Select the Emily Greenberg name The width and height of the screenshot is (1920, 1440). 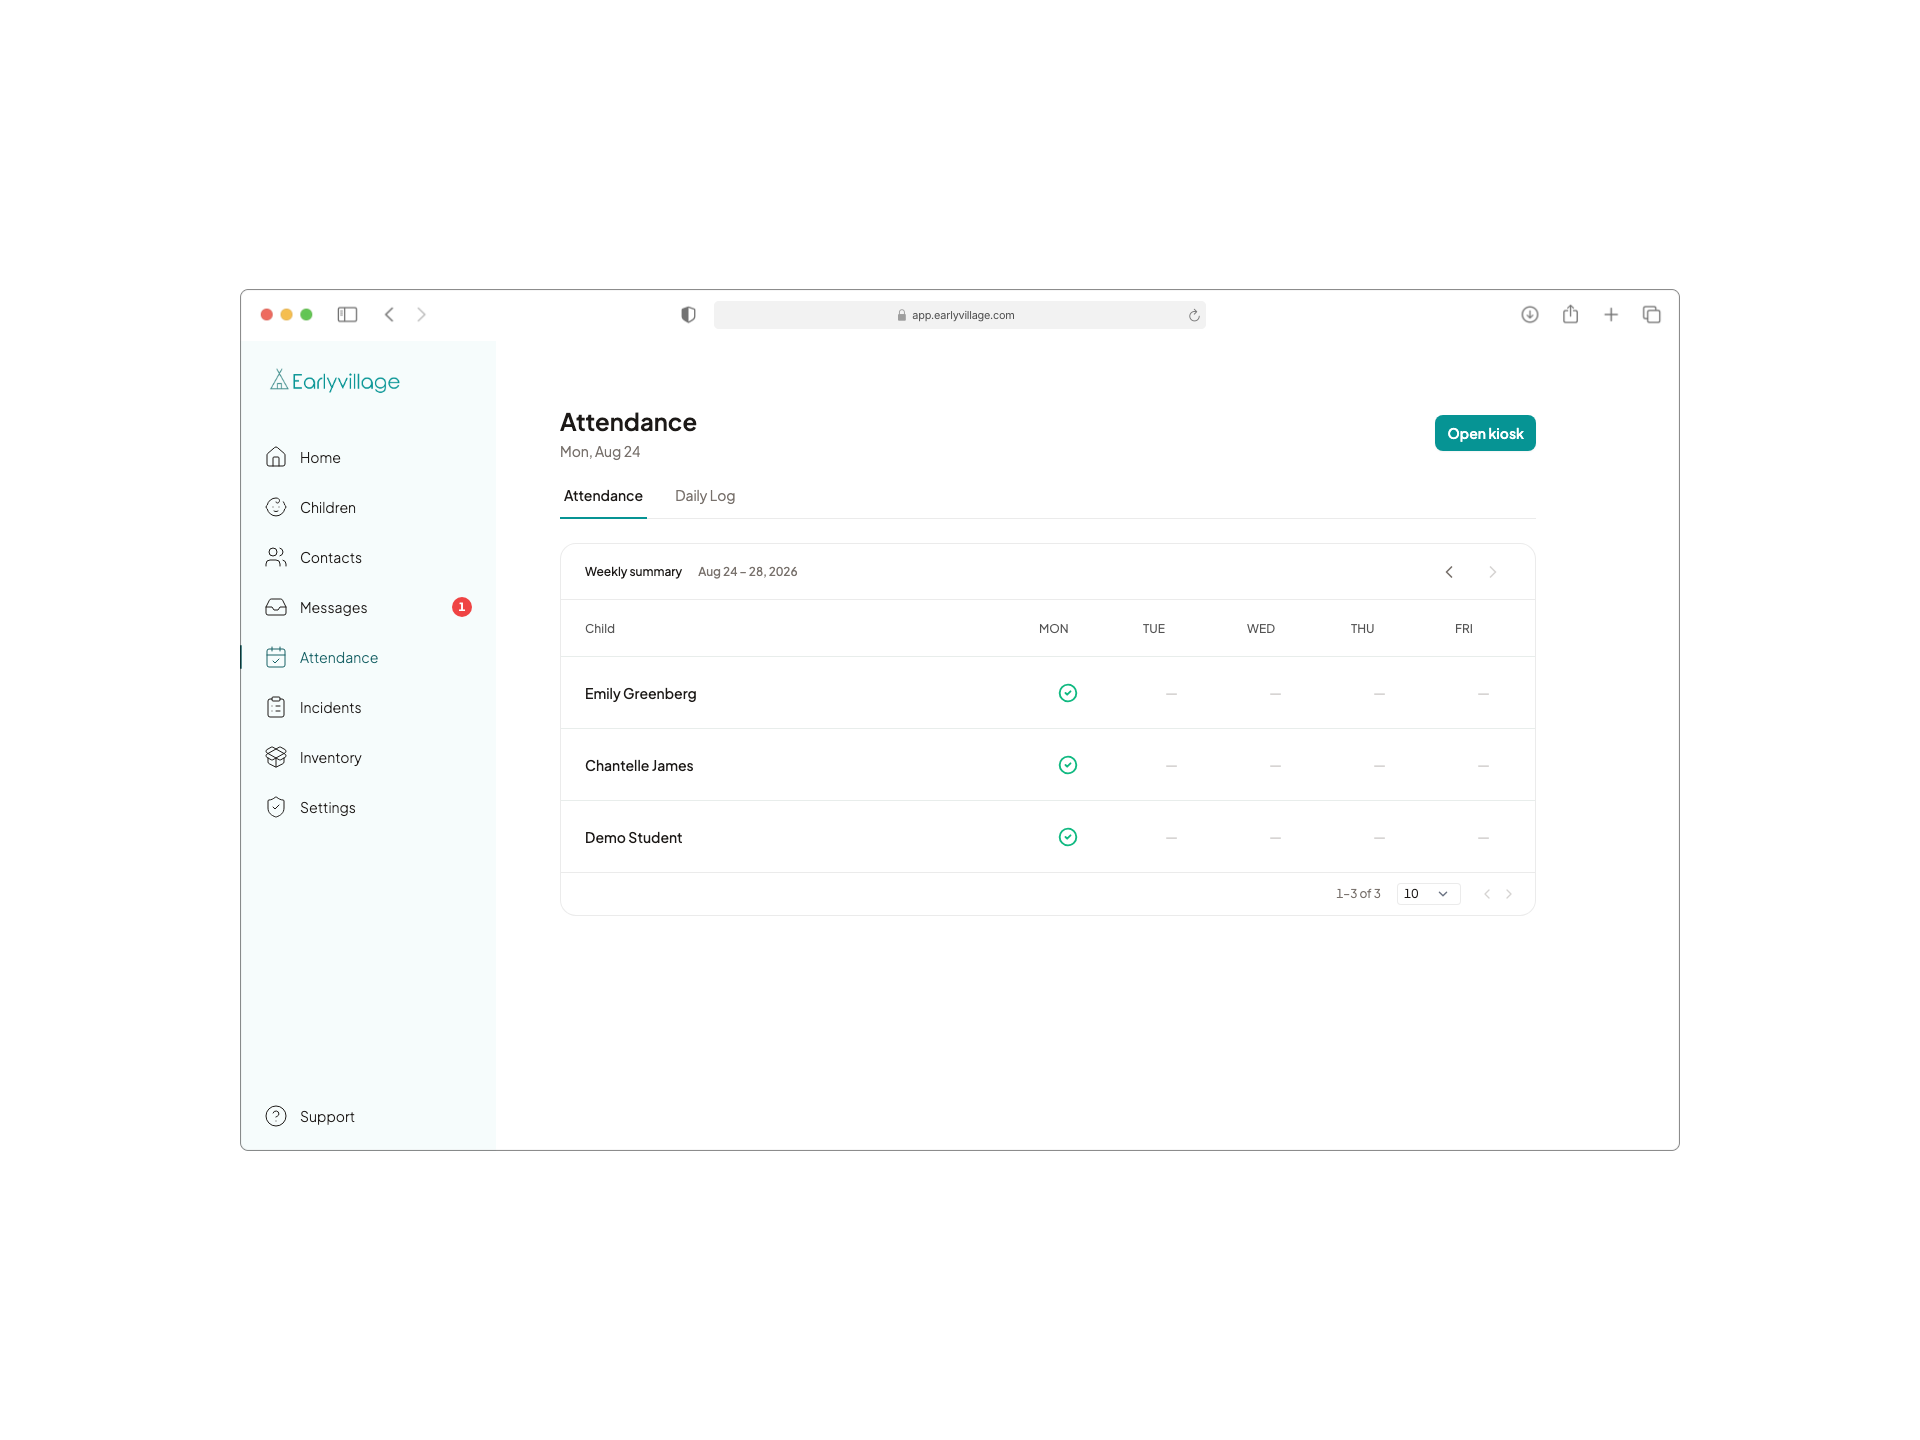point(640,694)
